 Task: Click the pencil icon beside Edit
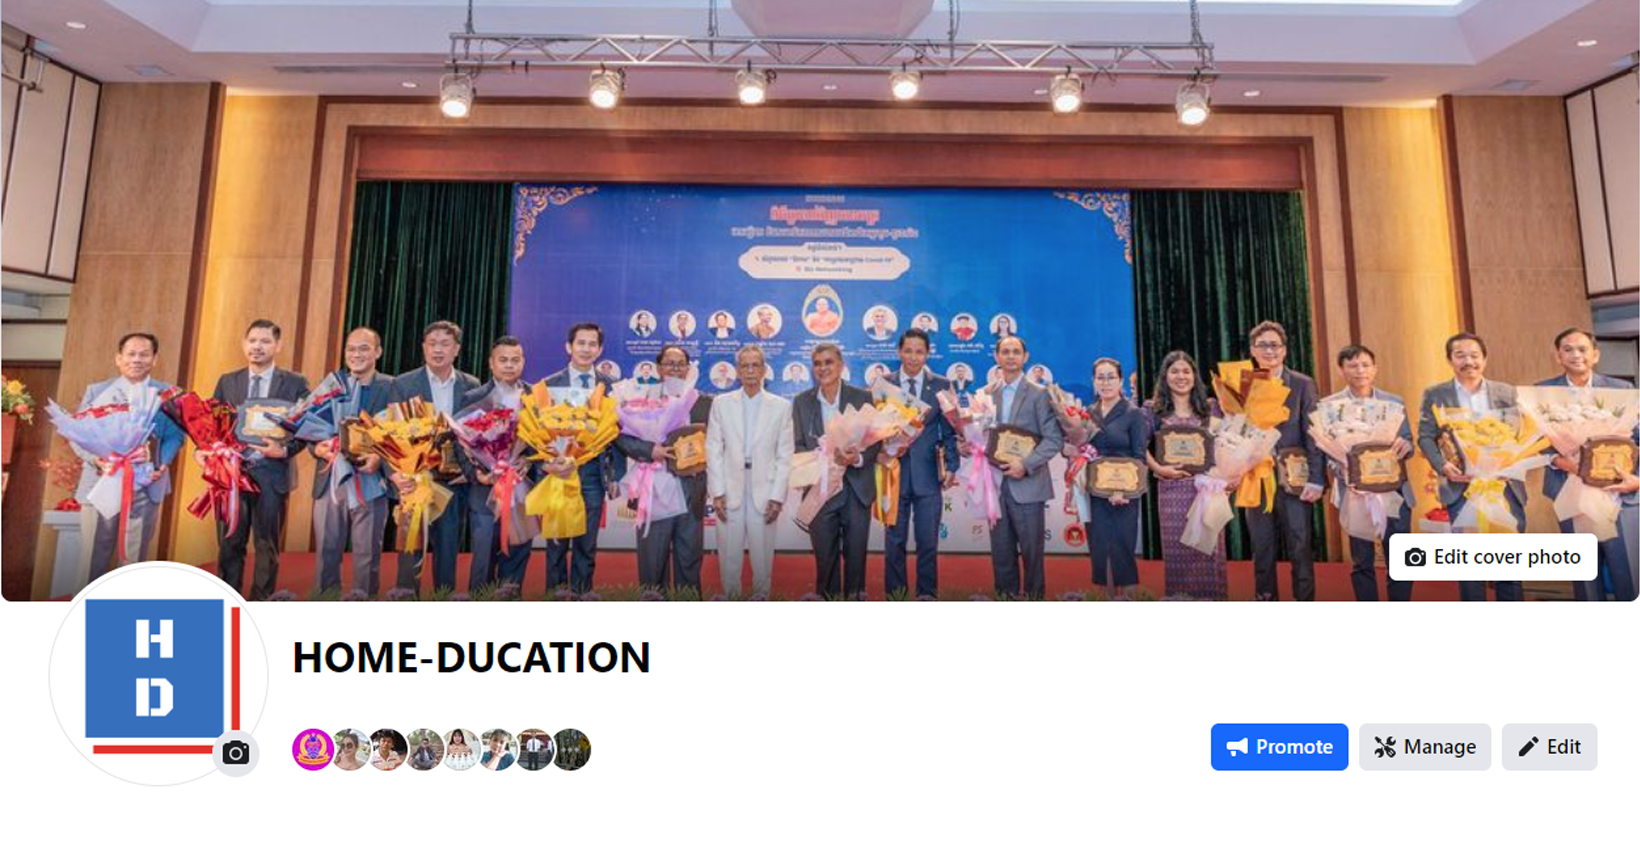pyautogui.click(x=1528, y=747)
